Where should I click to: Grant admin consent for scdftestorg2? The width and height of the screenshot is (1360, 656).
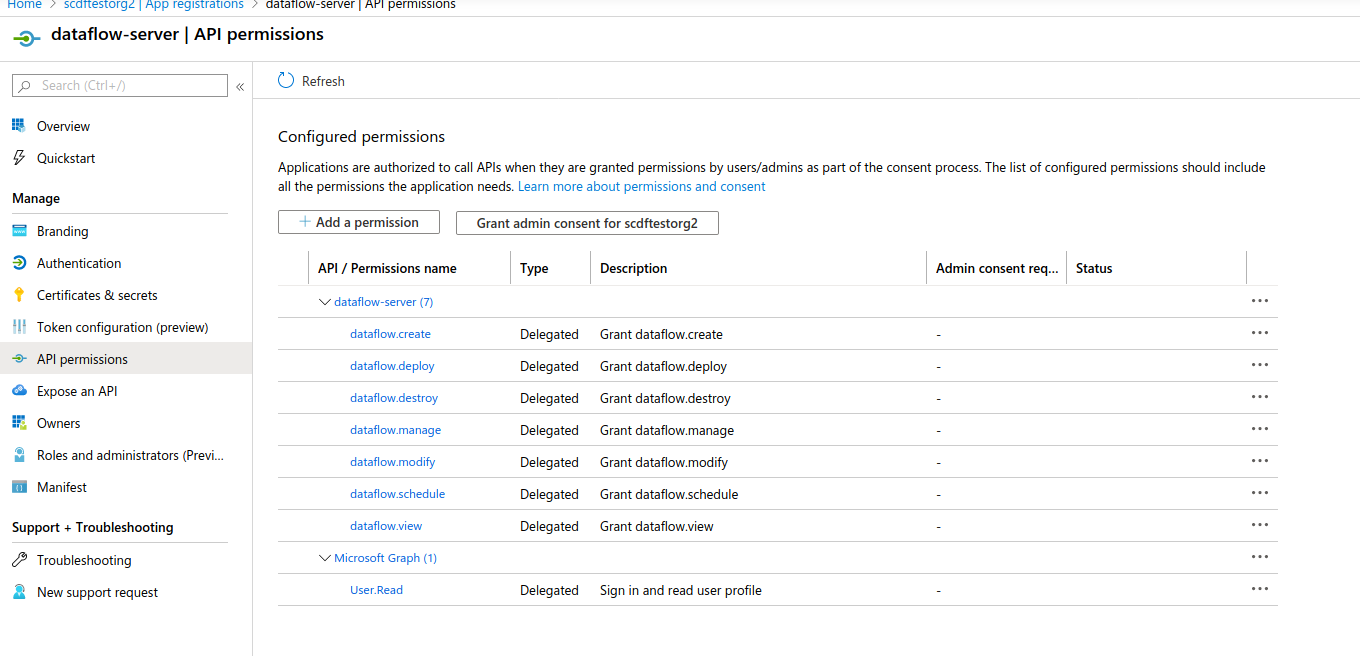tap(587, 223)
